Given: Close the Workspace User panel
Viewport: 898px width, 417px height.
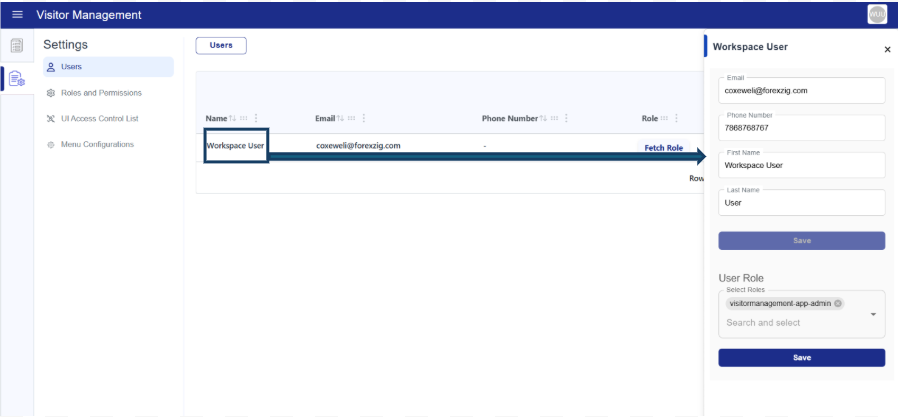Looking at the screenshot, I should (887, 49).
